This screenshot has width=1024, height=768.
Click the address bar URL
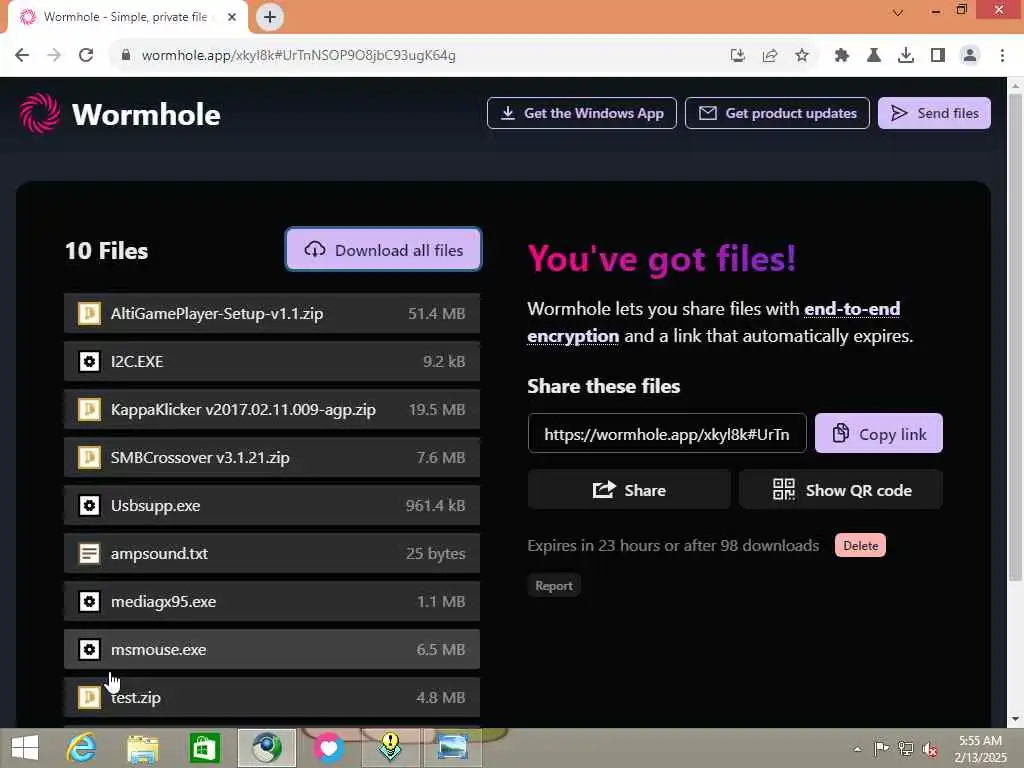[x=298, y=56]
